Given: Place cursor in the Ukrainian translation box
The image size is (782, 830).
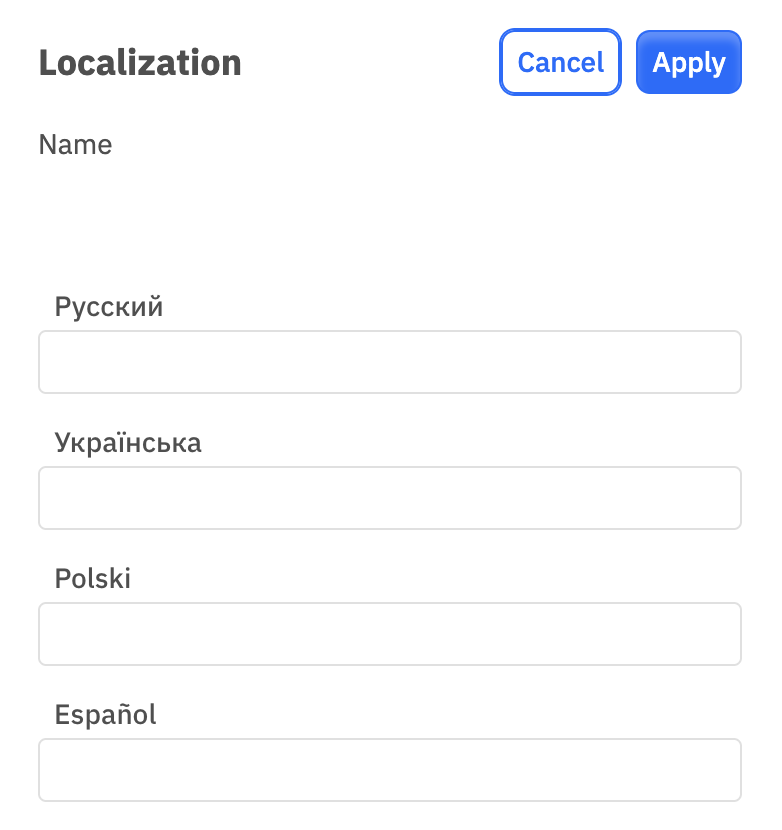Looking at the screenshot, I should pos(390,498).
